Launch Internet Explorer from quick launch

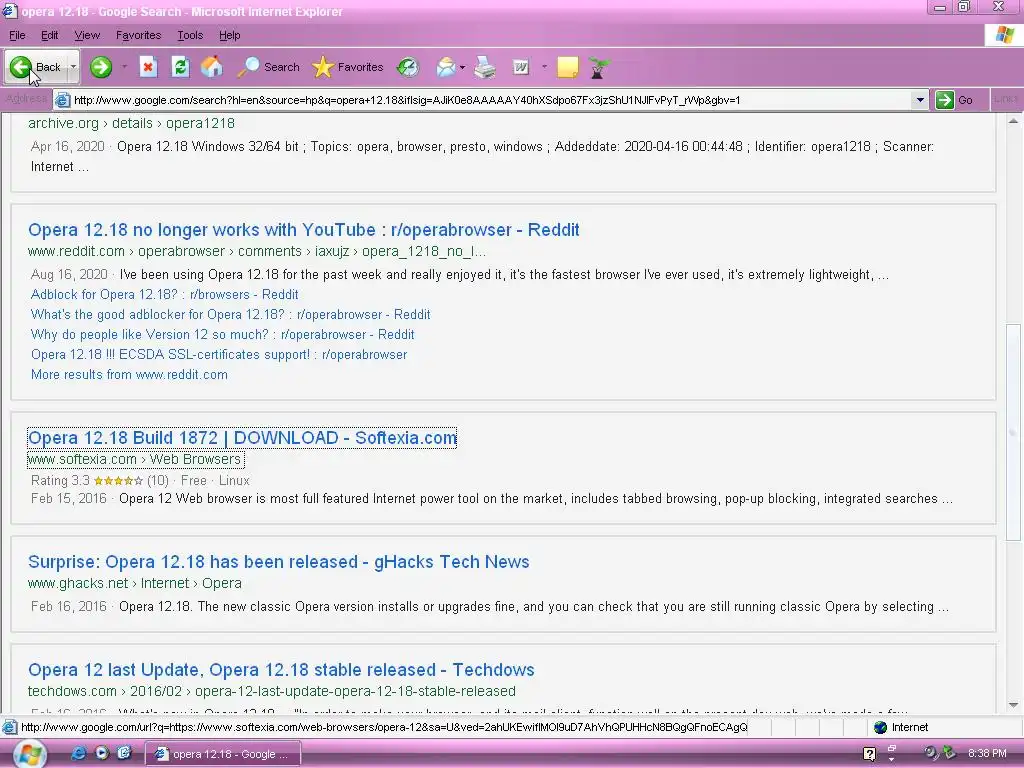(79, 754)
